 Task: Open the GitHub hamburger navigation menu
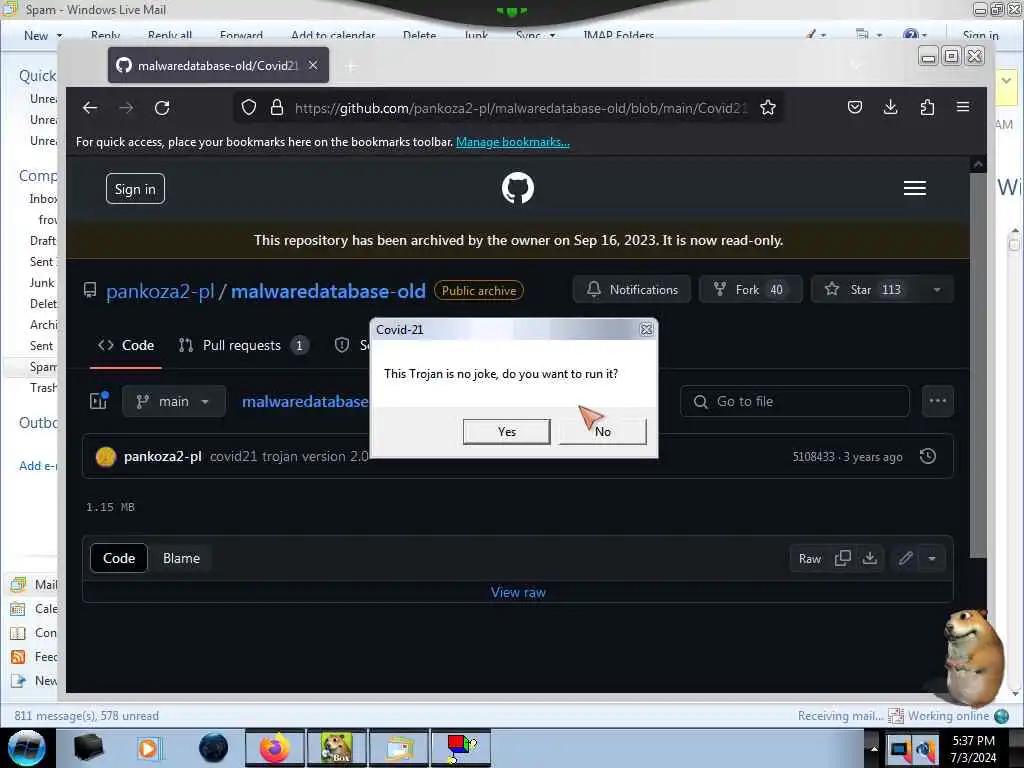tap(914, 188)
